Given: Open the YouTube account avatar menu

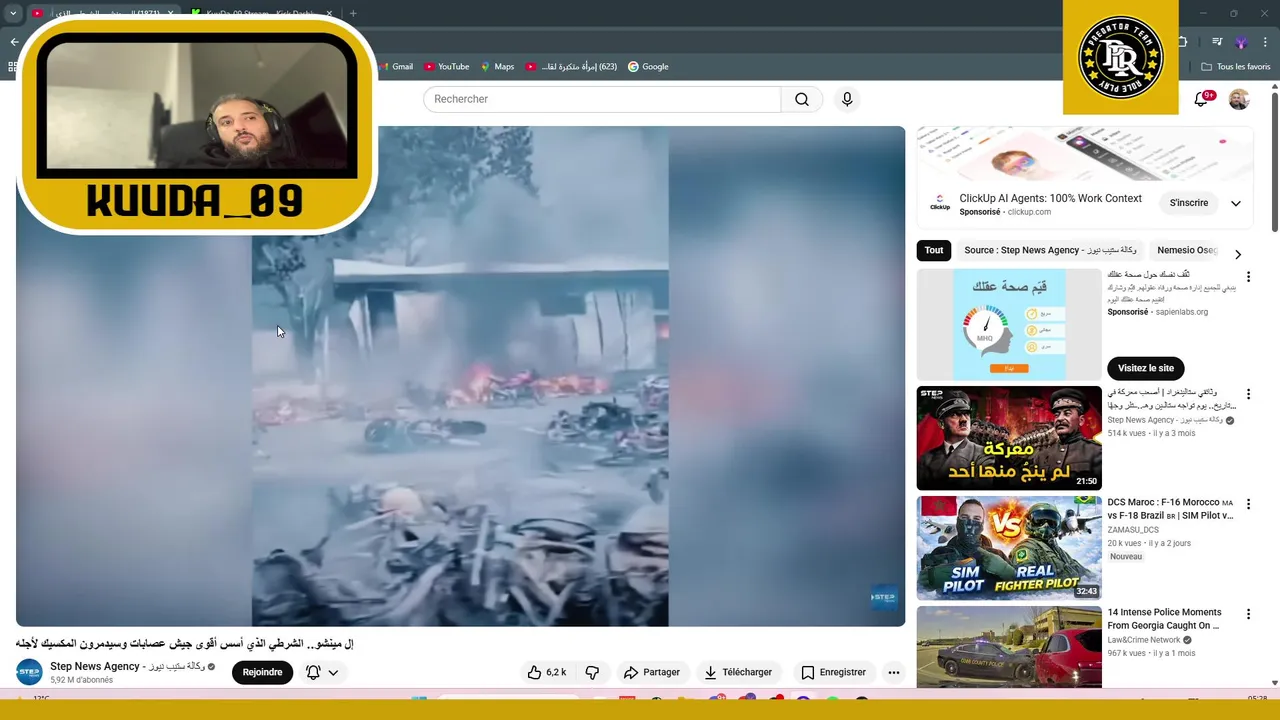Looking at the screenshot, I should (1239, 99).
